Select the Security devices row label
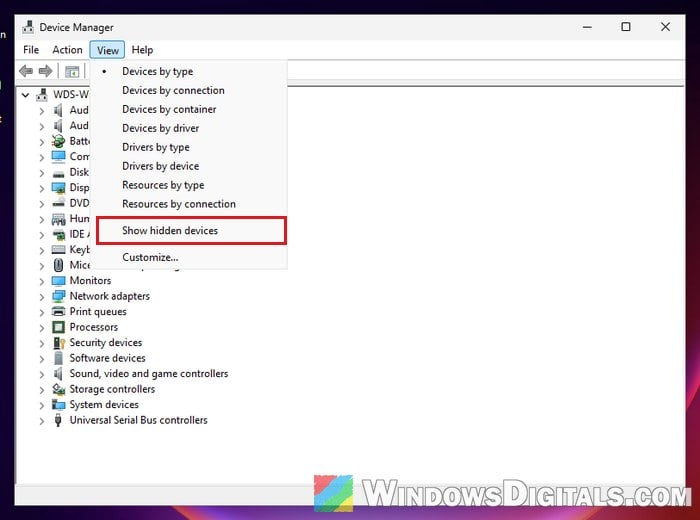This screenshot has height=520, width=700. pyautogui.click(x=106, y=342)
